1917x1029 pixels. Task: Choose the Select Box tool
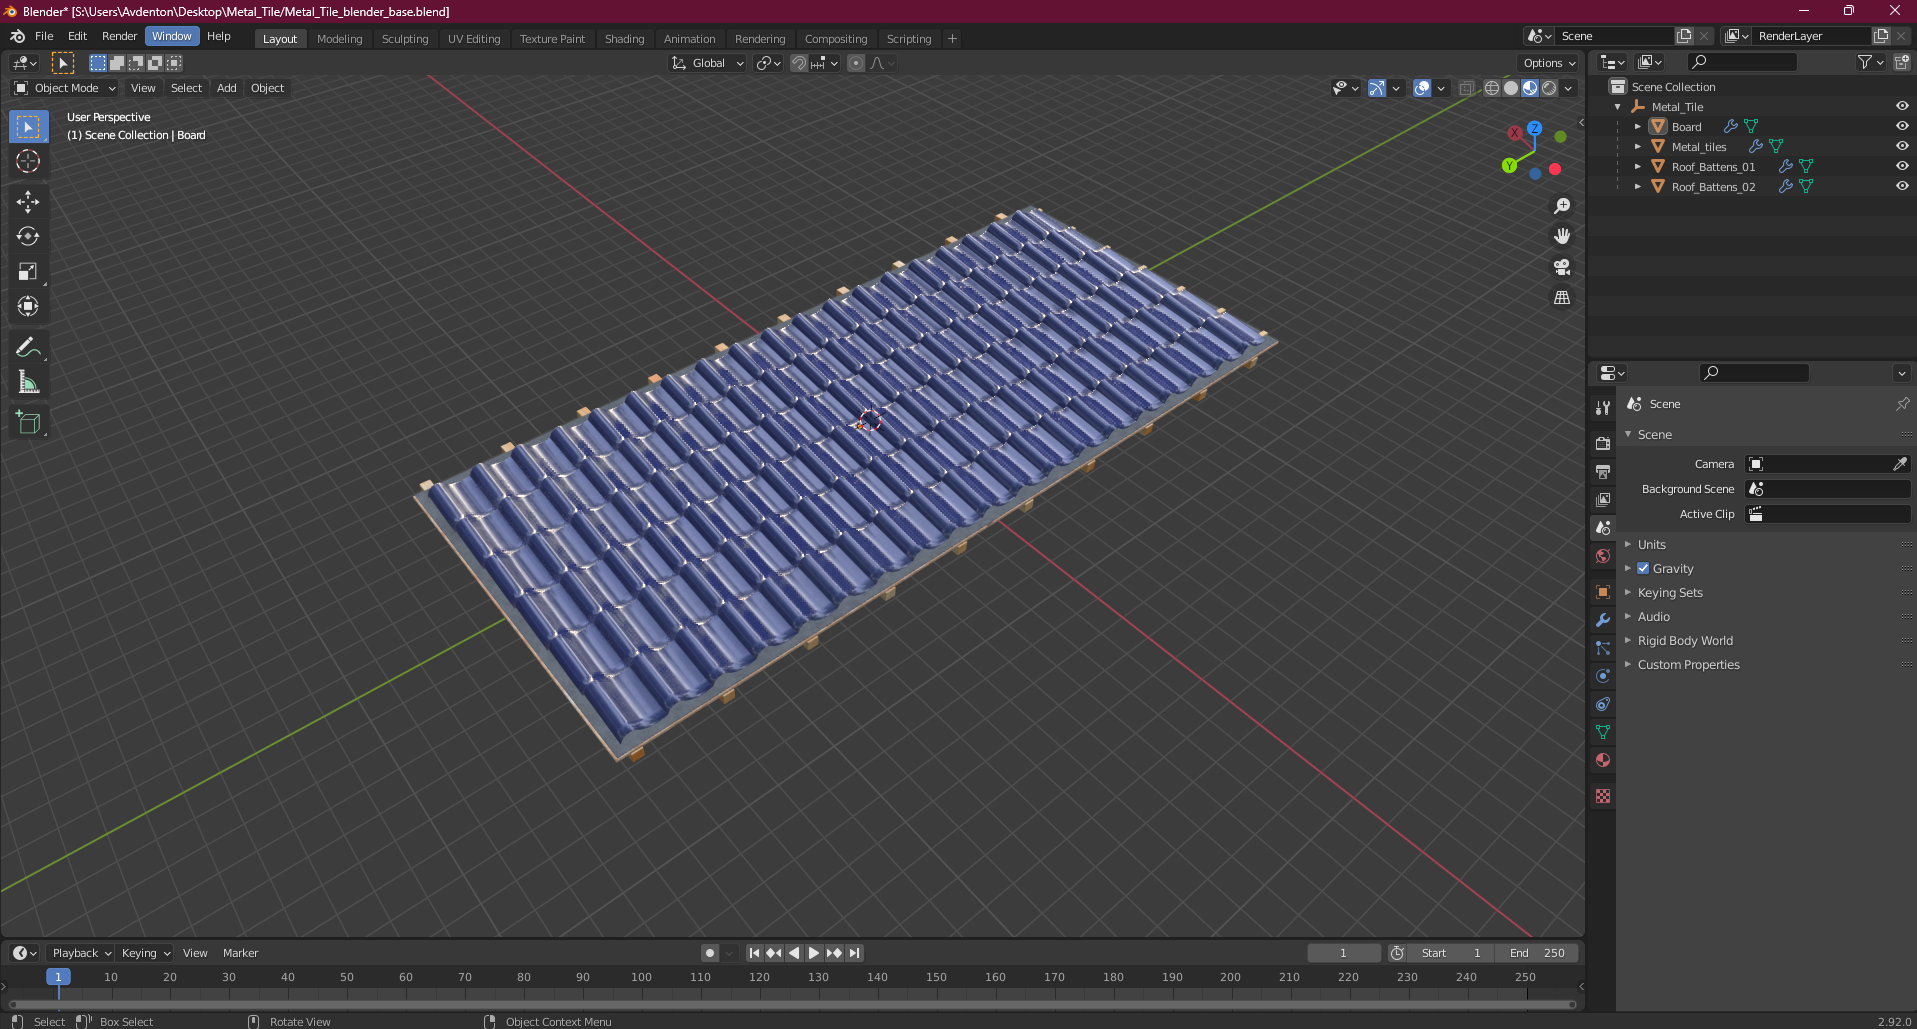[28, 127]
